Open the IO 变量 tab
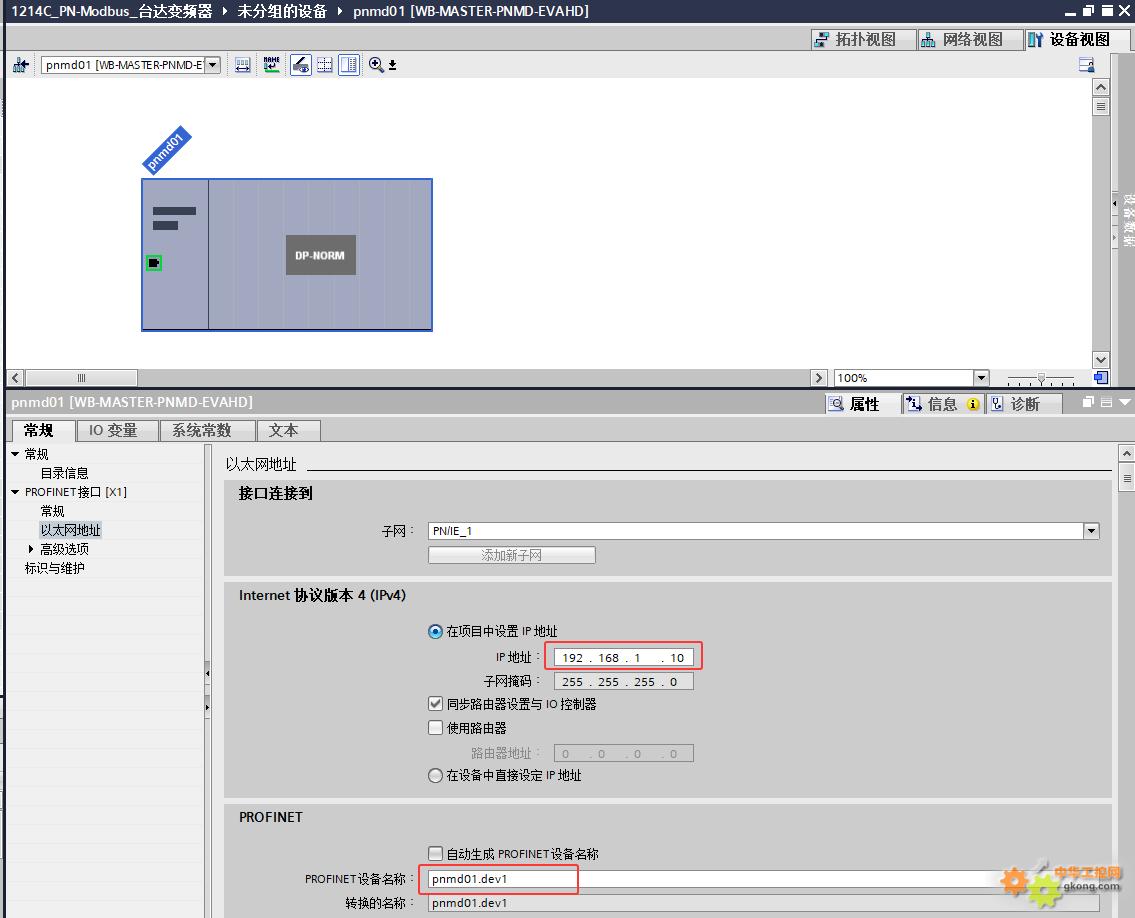The width and height of the screenshot is (1135, 918). coord(126,430)
